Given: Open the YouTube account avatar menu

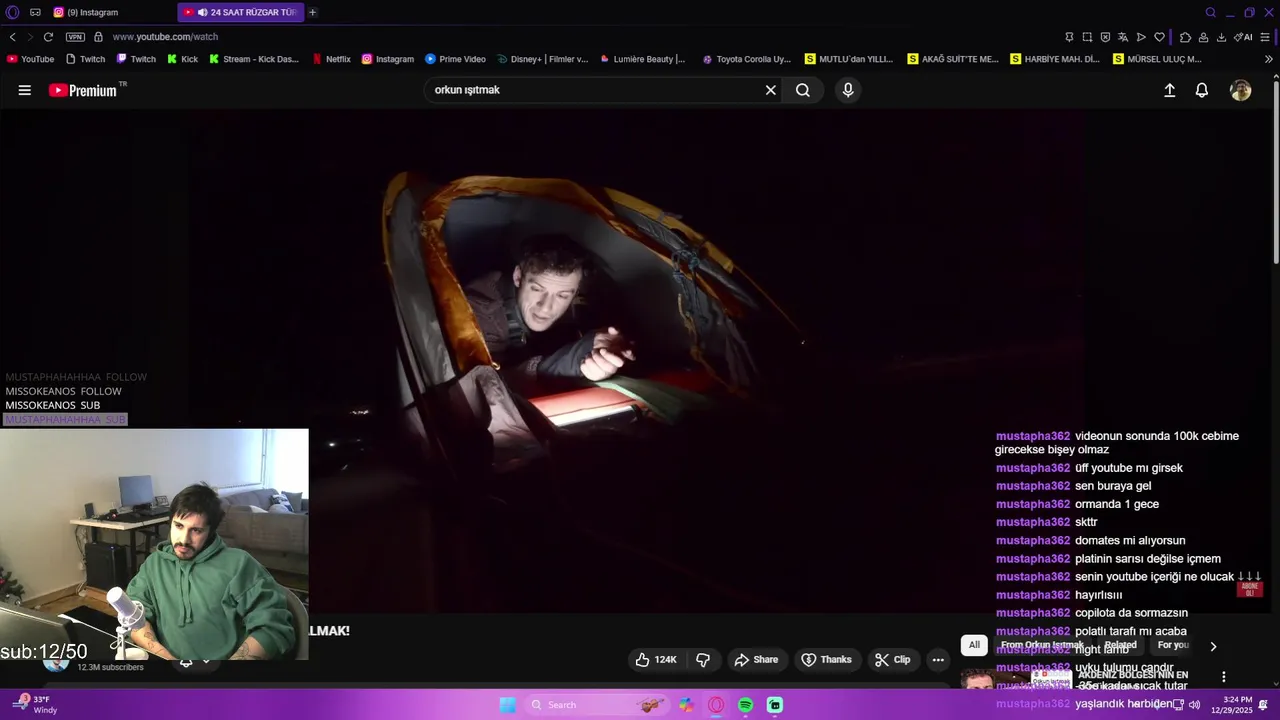Looking at the screenshot, I should coord(1241,90).
